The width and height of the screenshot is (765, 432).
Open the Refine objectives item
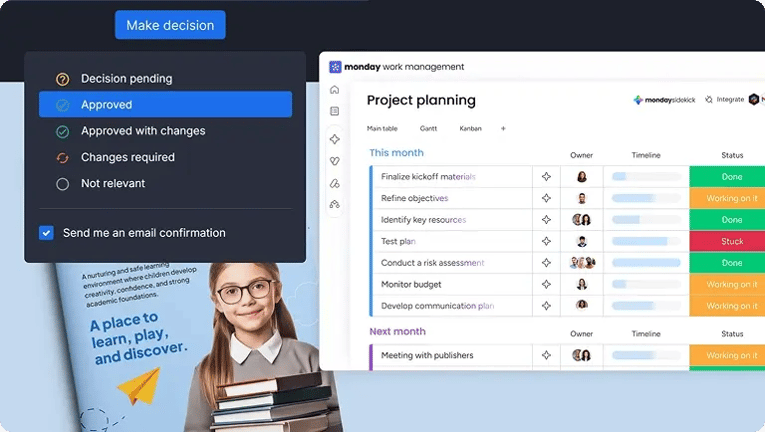point(414,198)
